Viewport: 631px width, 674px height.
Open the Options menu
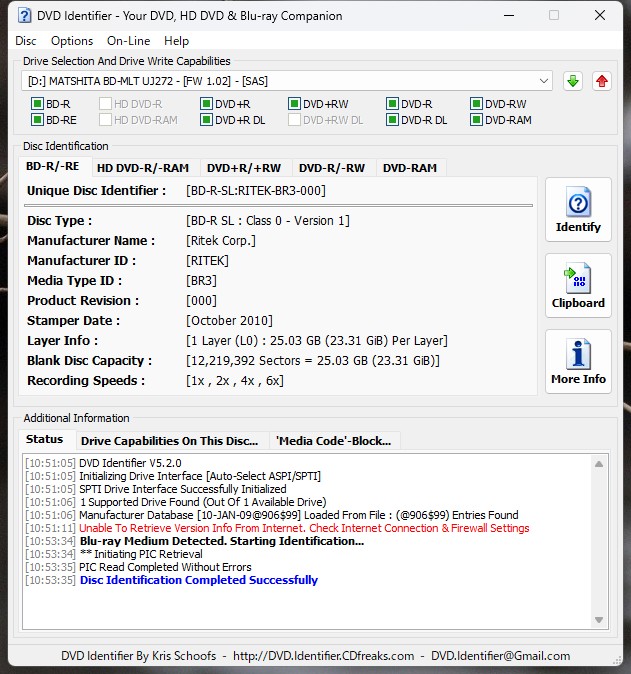click(72, 41)
